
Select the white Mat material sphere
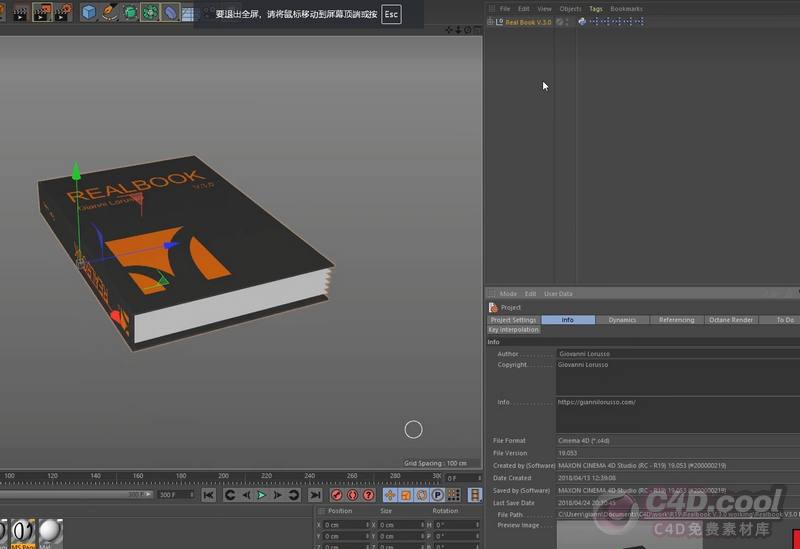pyautogui.click(x=50, y=533)
